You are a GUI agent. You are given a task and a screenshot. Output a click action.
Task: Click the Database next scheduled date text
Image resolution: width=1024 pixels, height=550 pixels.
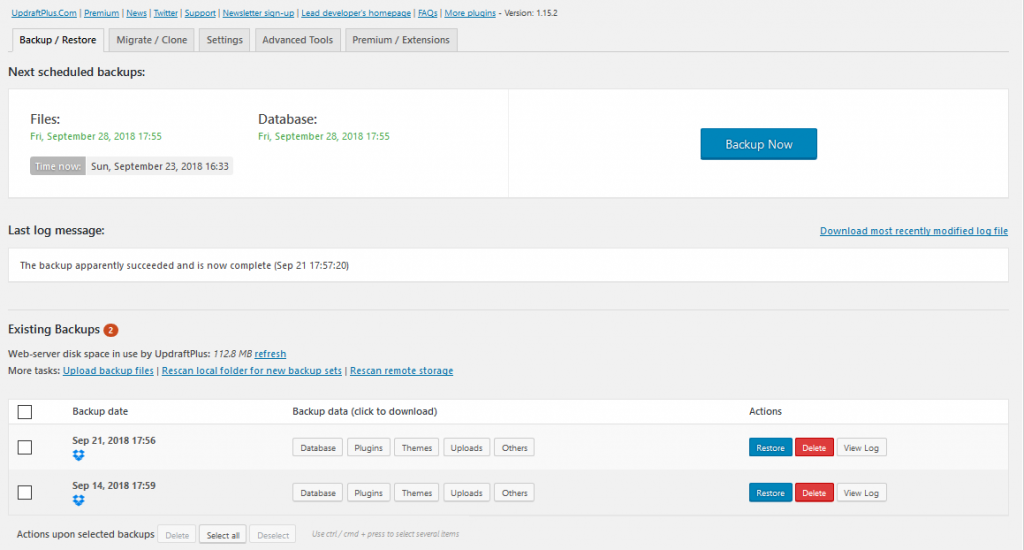tap(324, 137)
